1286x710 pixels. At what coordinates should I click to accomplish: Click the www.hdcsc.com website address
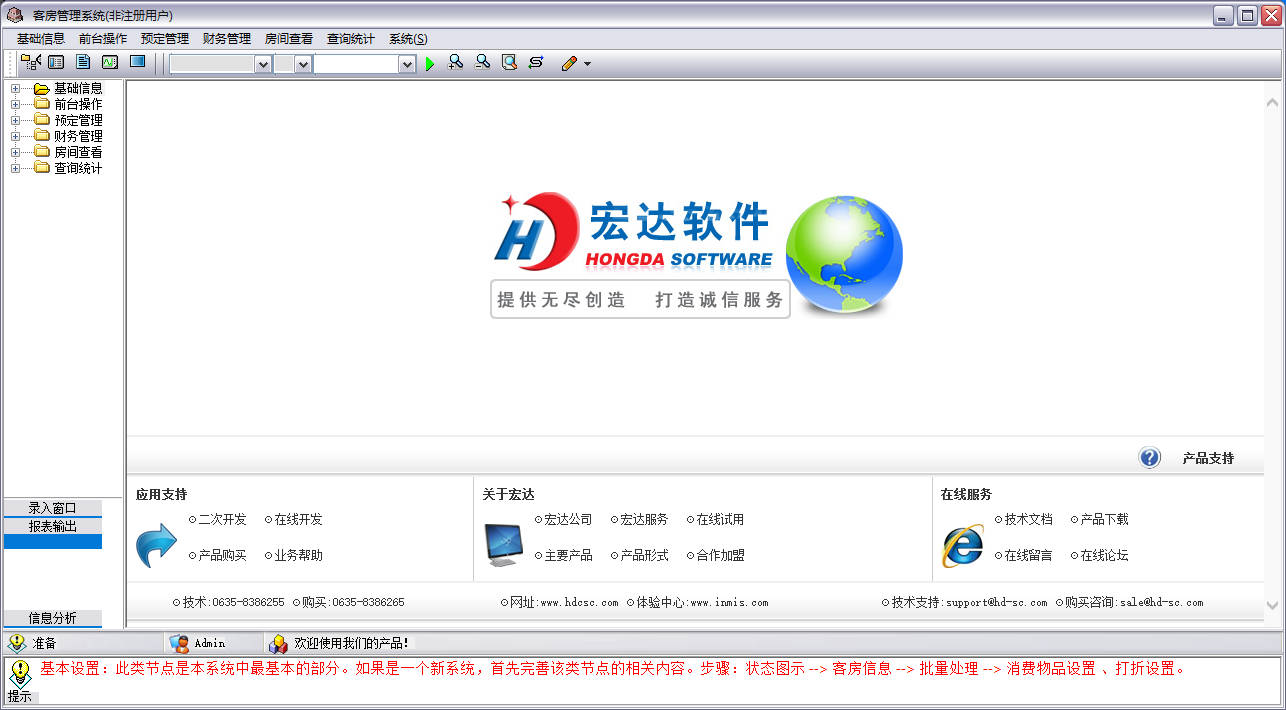click(579, 603)
